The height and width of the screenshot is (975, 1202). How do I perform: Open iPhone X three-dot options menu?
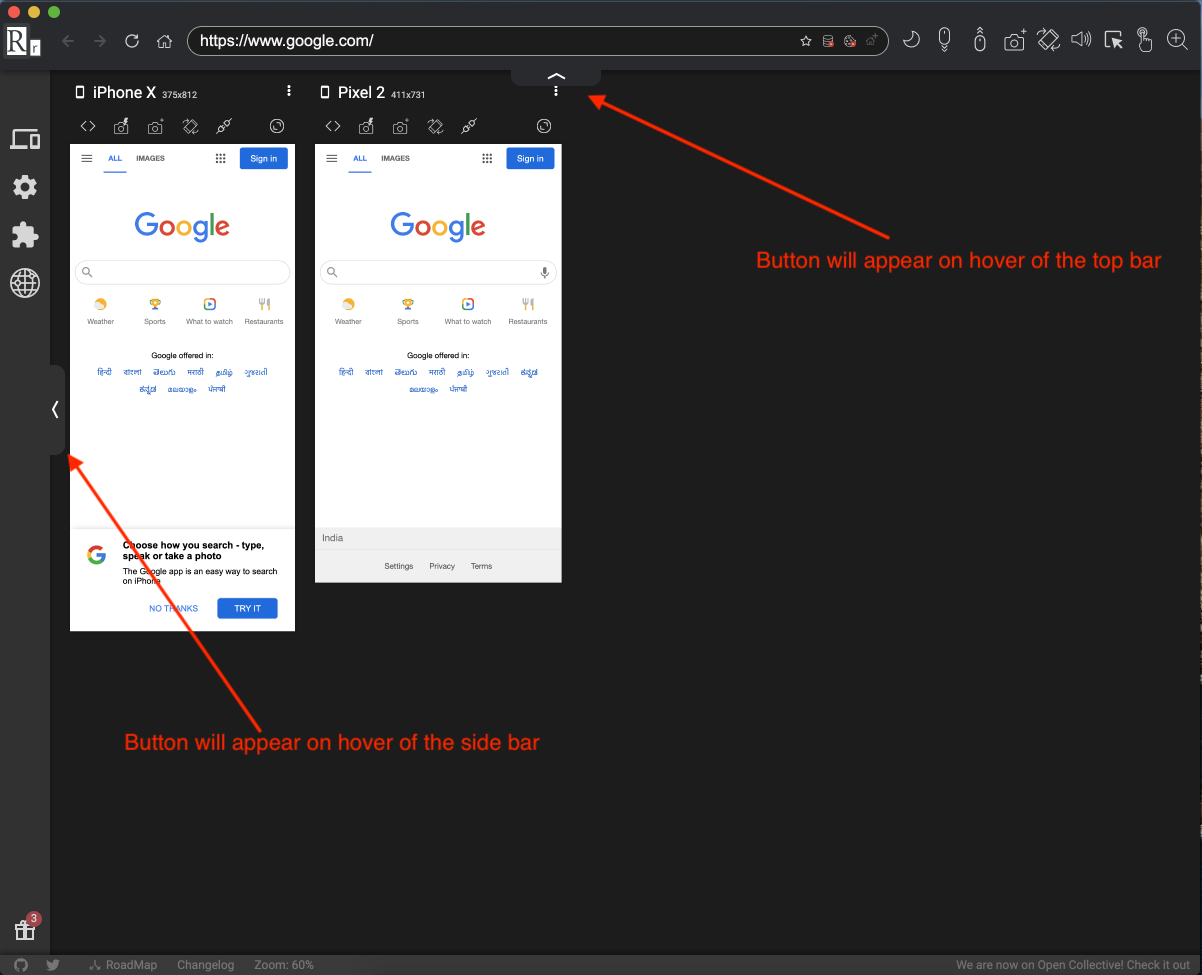289,91
